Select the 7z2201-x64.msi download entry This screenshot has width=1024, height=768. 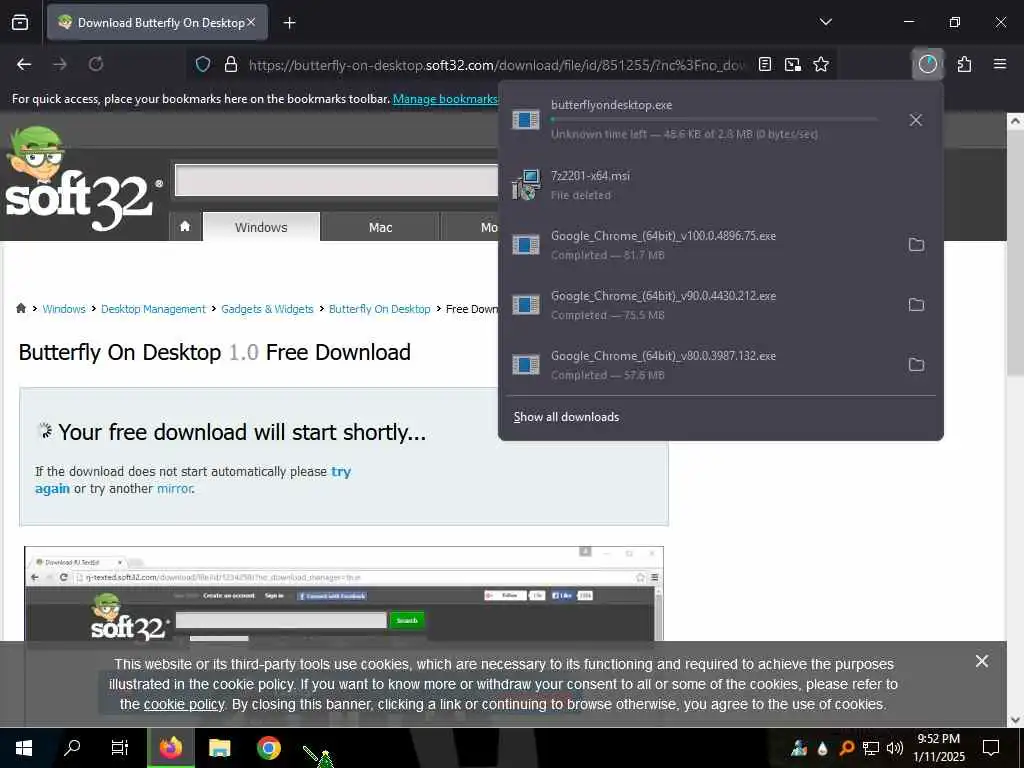click(x=720, y=185)
